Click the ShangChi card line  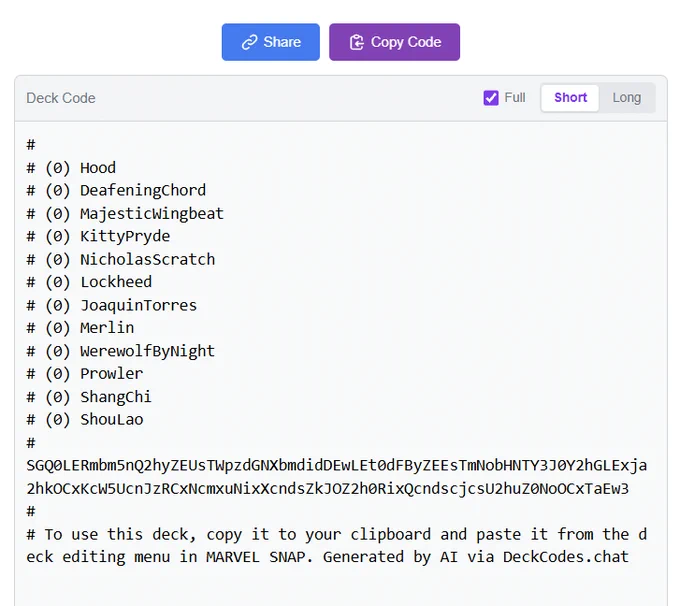[x=89, y=397]
